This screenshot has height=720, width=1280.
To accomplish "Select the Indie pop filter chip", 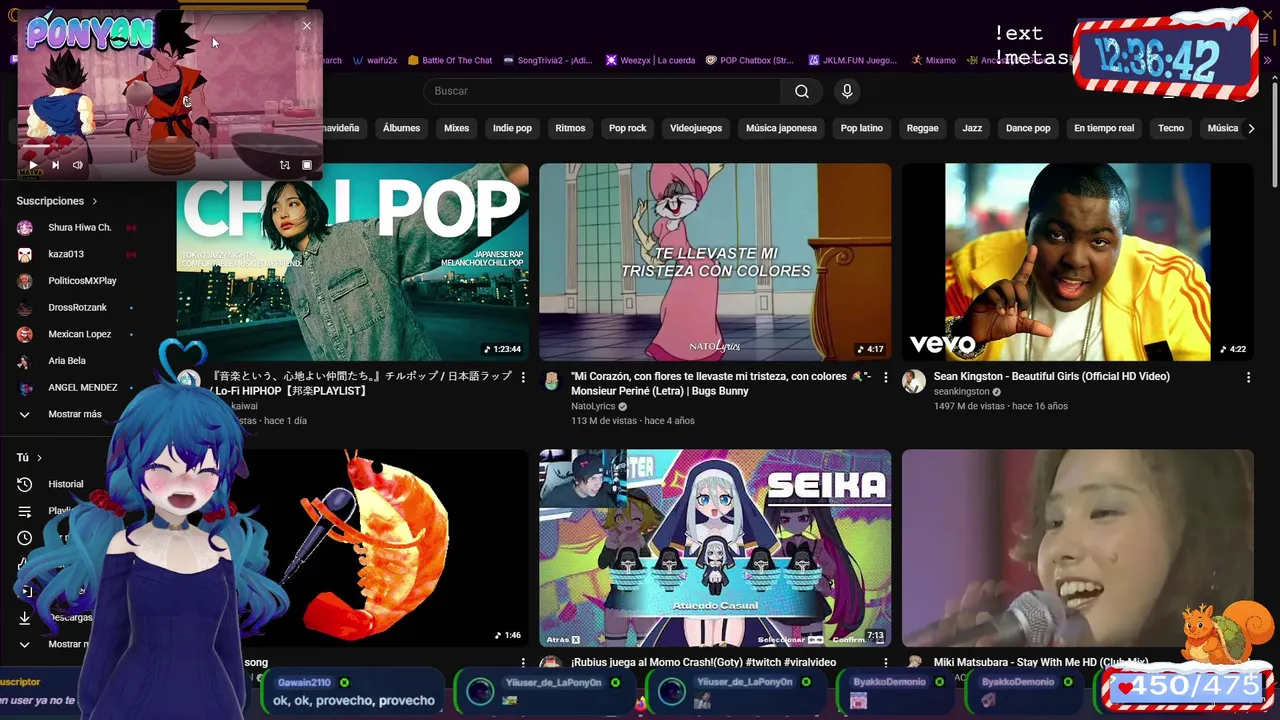I will pos(512,128).
